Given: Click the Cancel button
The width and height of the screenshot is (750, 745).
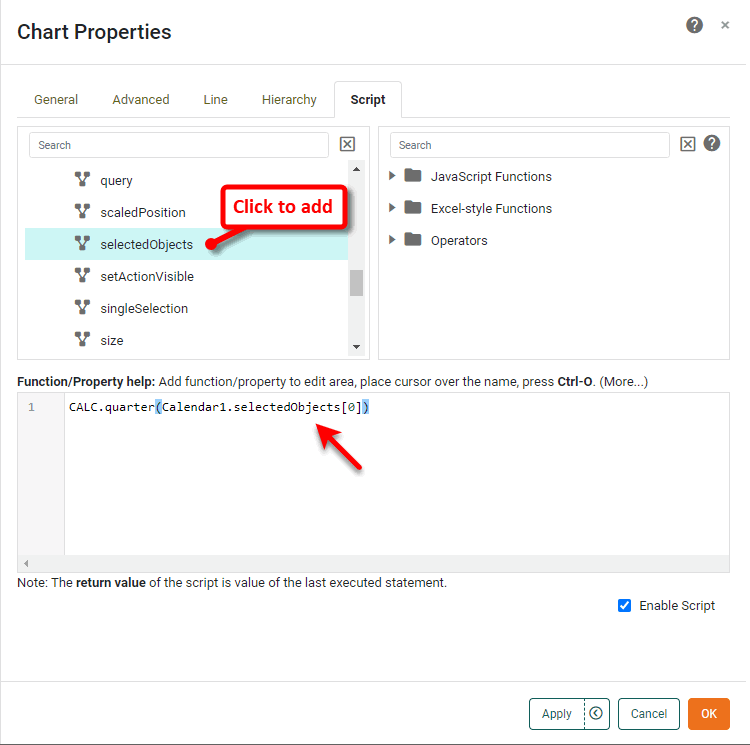Looking at the screenshot, I should [x=649, y=713].
